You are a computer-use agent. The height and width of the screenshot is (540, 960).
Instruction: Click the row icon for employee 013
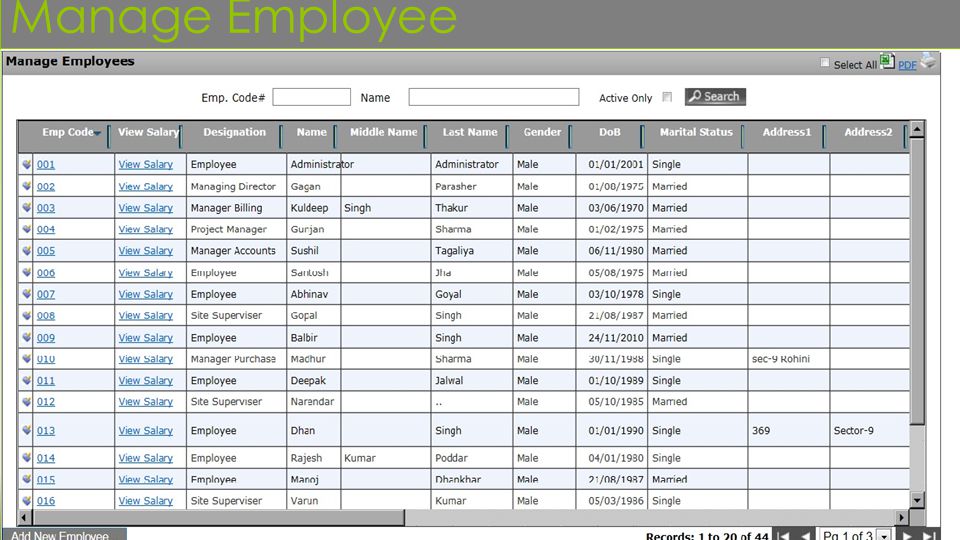tap(26, 430)
